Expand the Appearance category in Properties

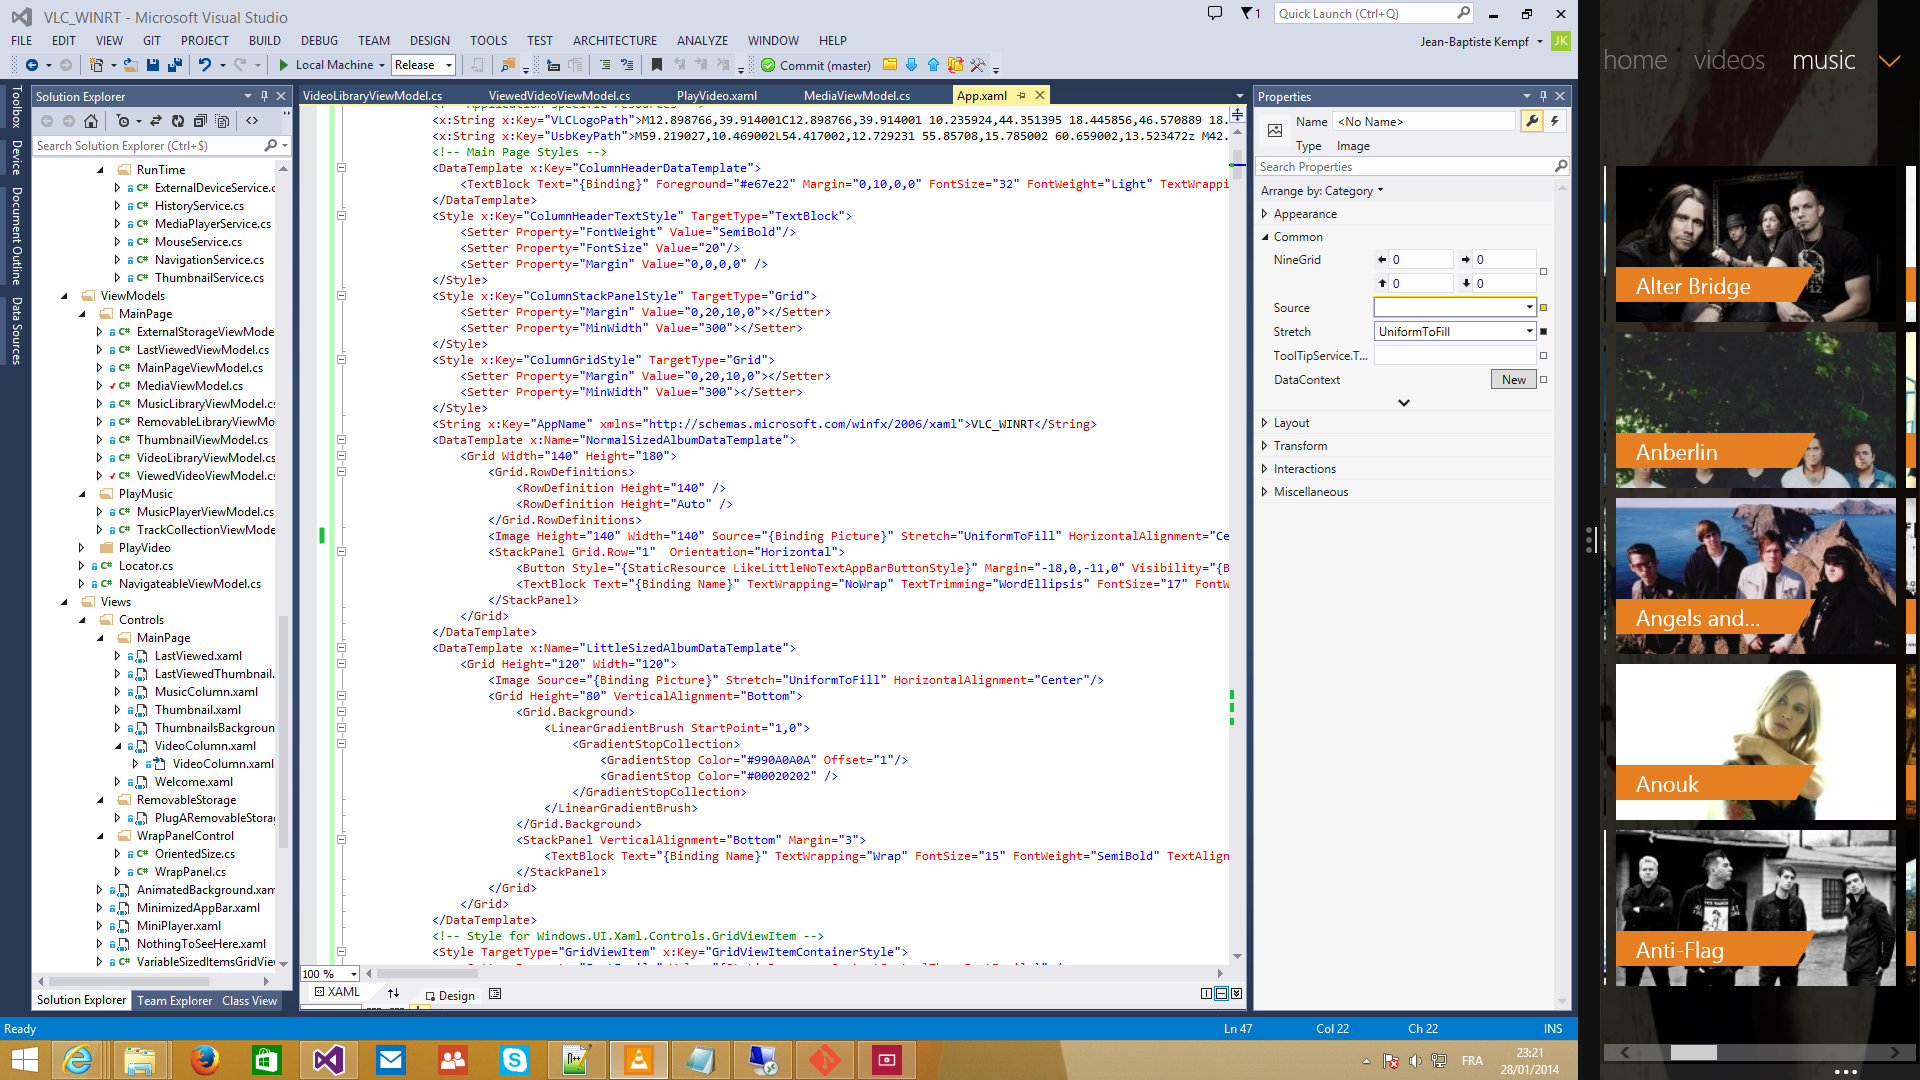click(x=1265, y=214)
